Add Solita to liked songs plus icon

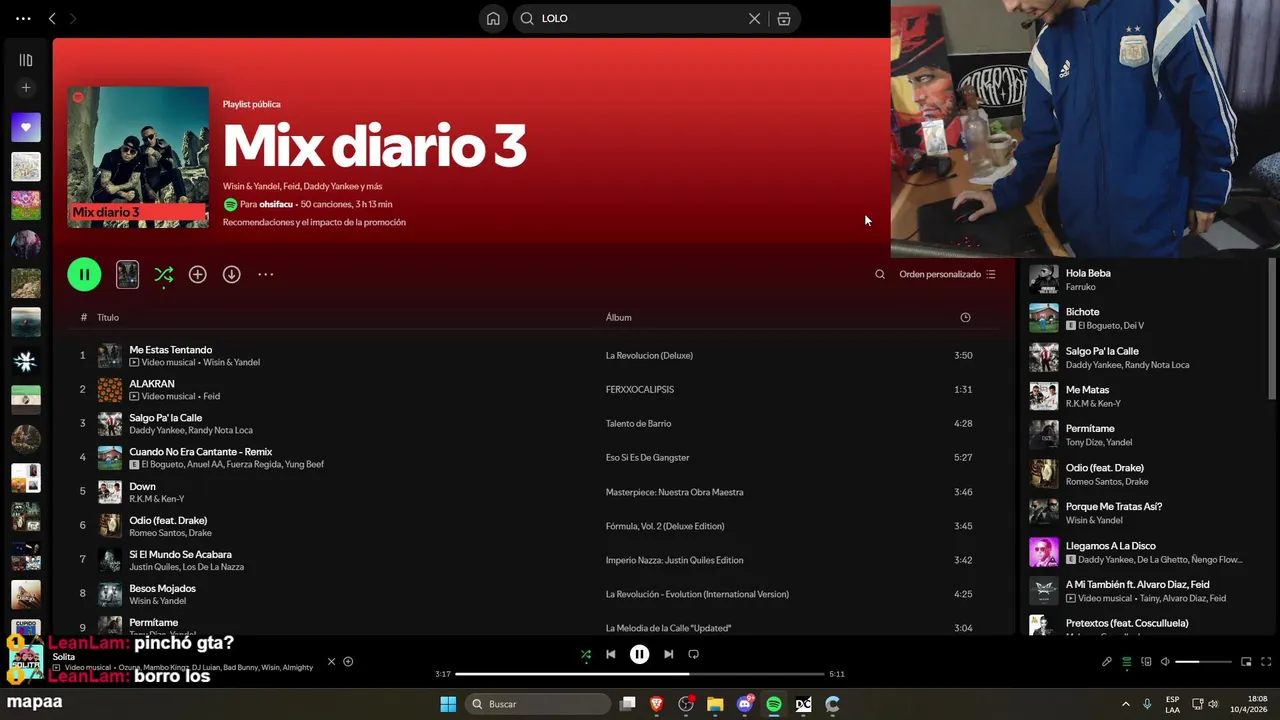[x=348, y=661]
